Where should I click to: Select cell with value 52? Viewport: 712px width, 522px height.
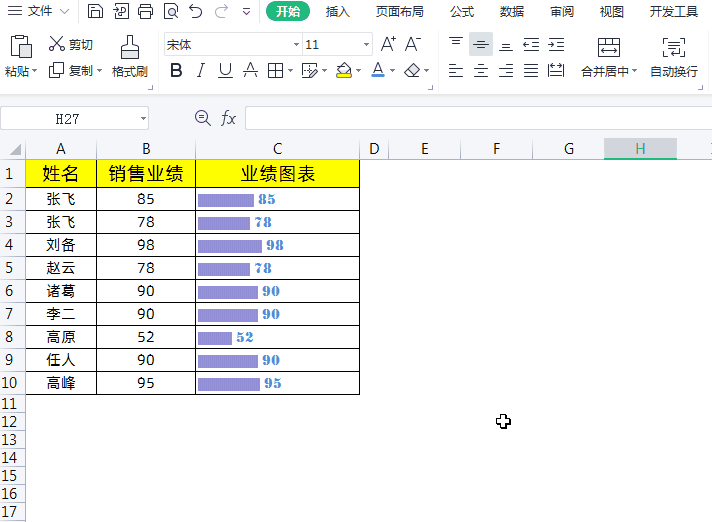tap(146, 337)
